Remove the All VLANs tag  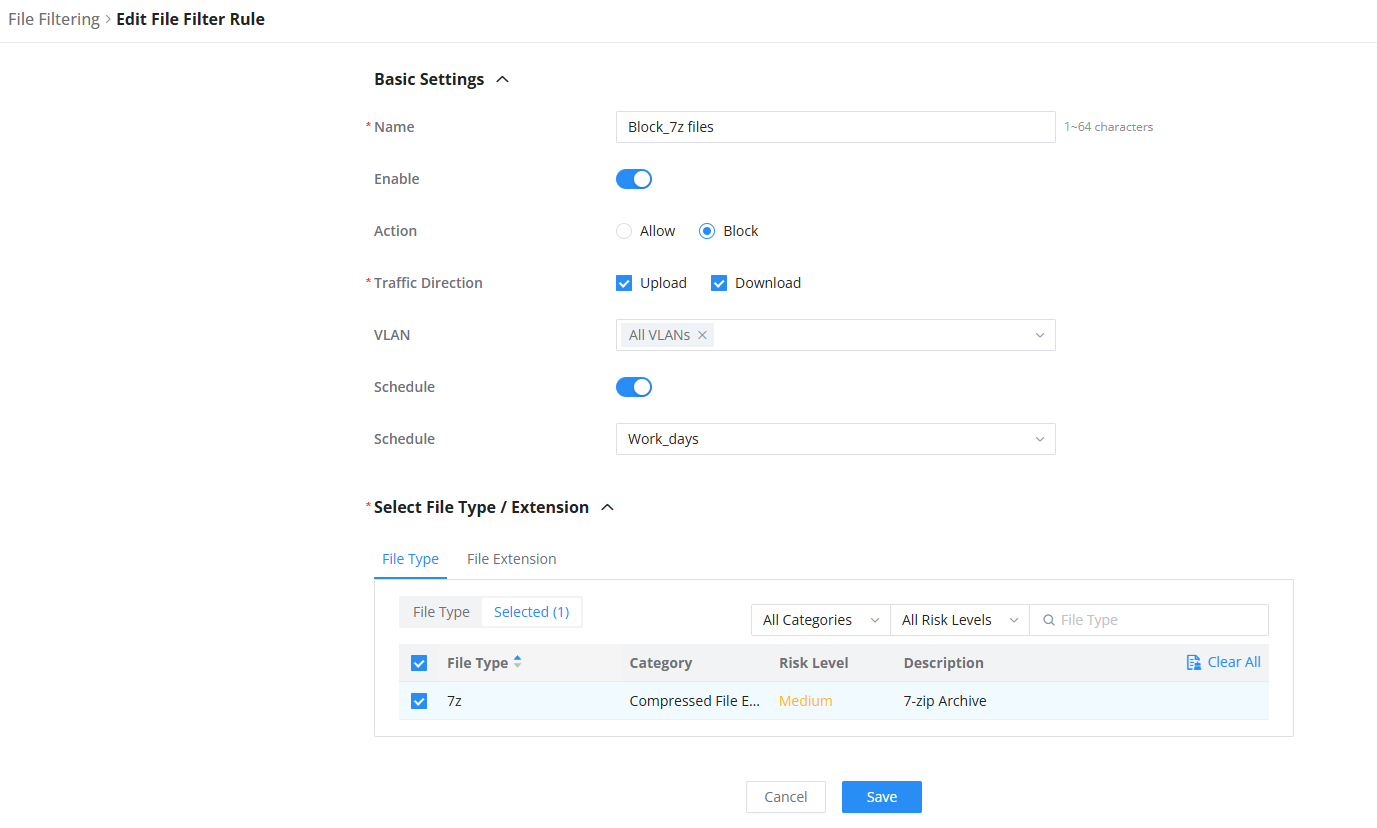point(703,335)
